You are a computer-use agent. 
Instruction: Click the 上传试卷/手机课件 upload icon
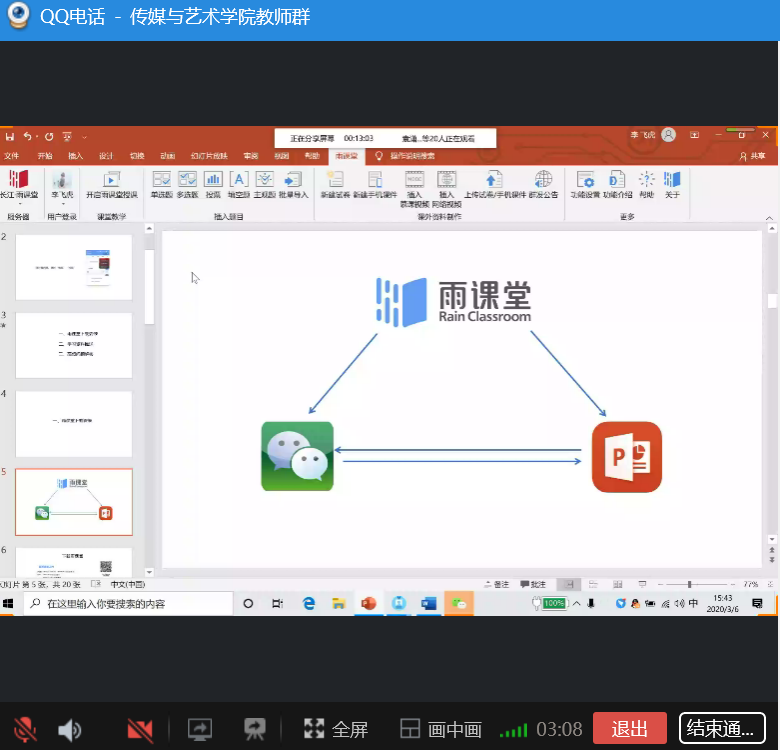(x=494, y=185)
